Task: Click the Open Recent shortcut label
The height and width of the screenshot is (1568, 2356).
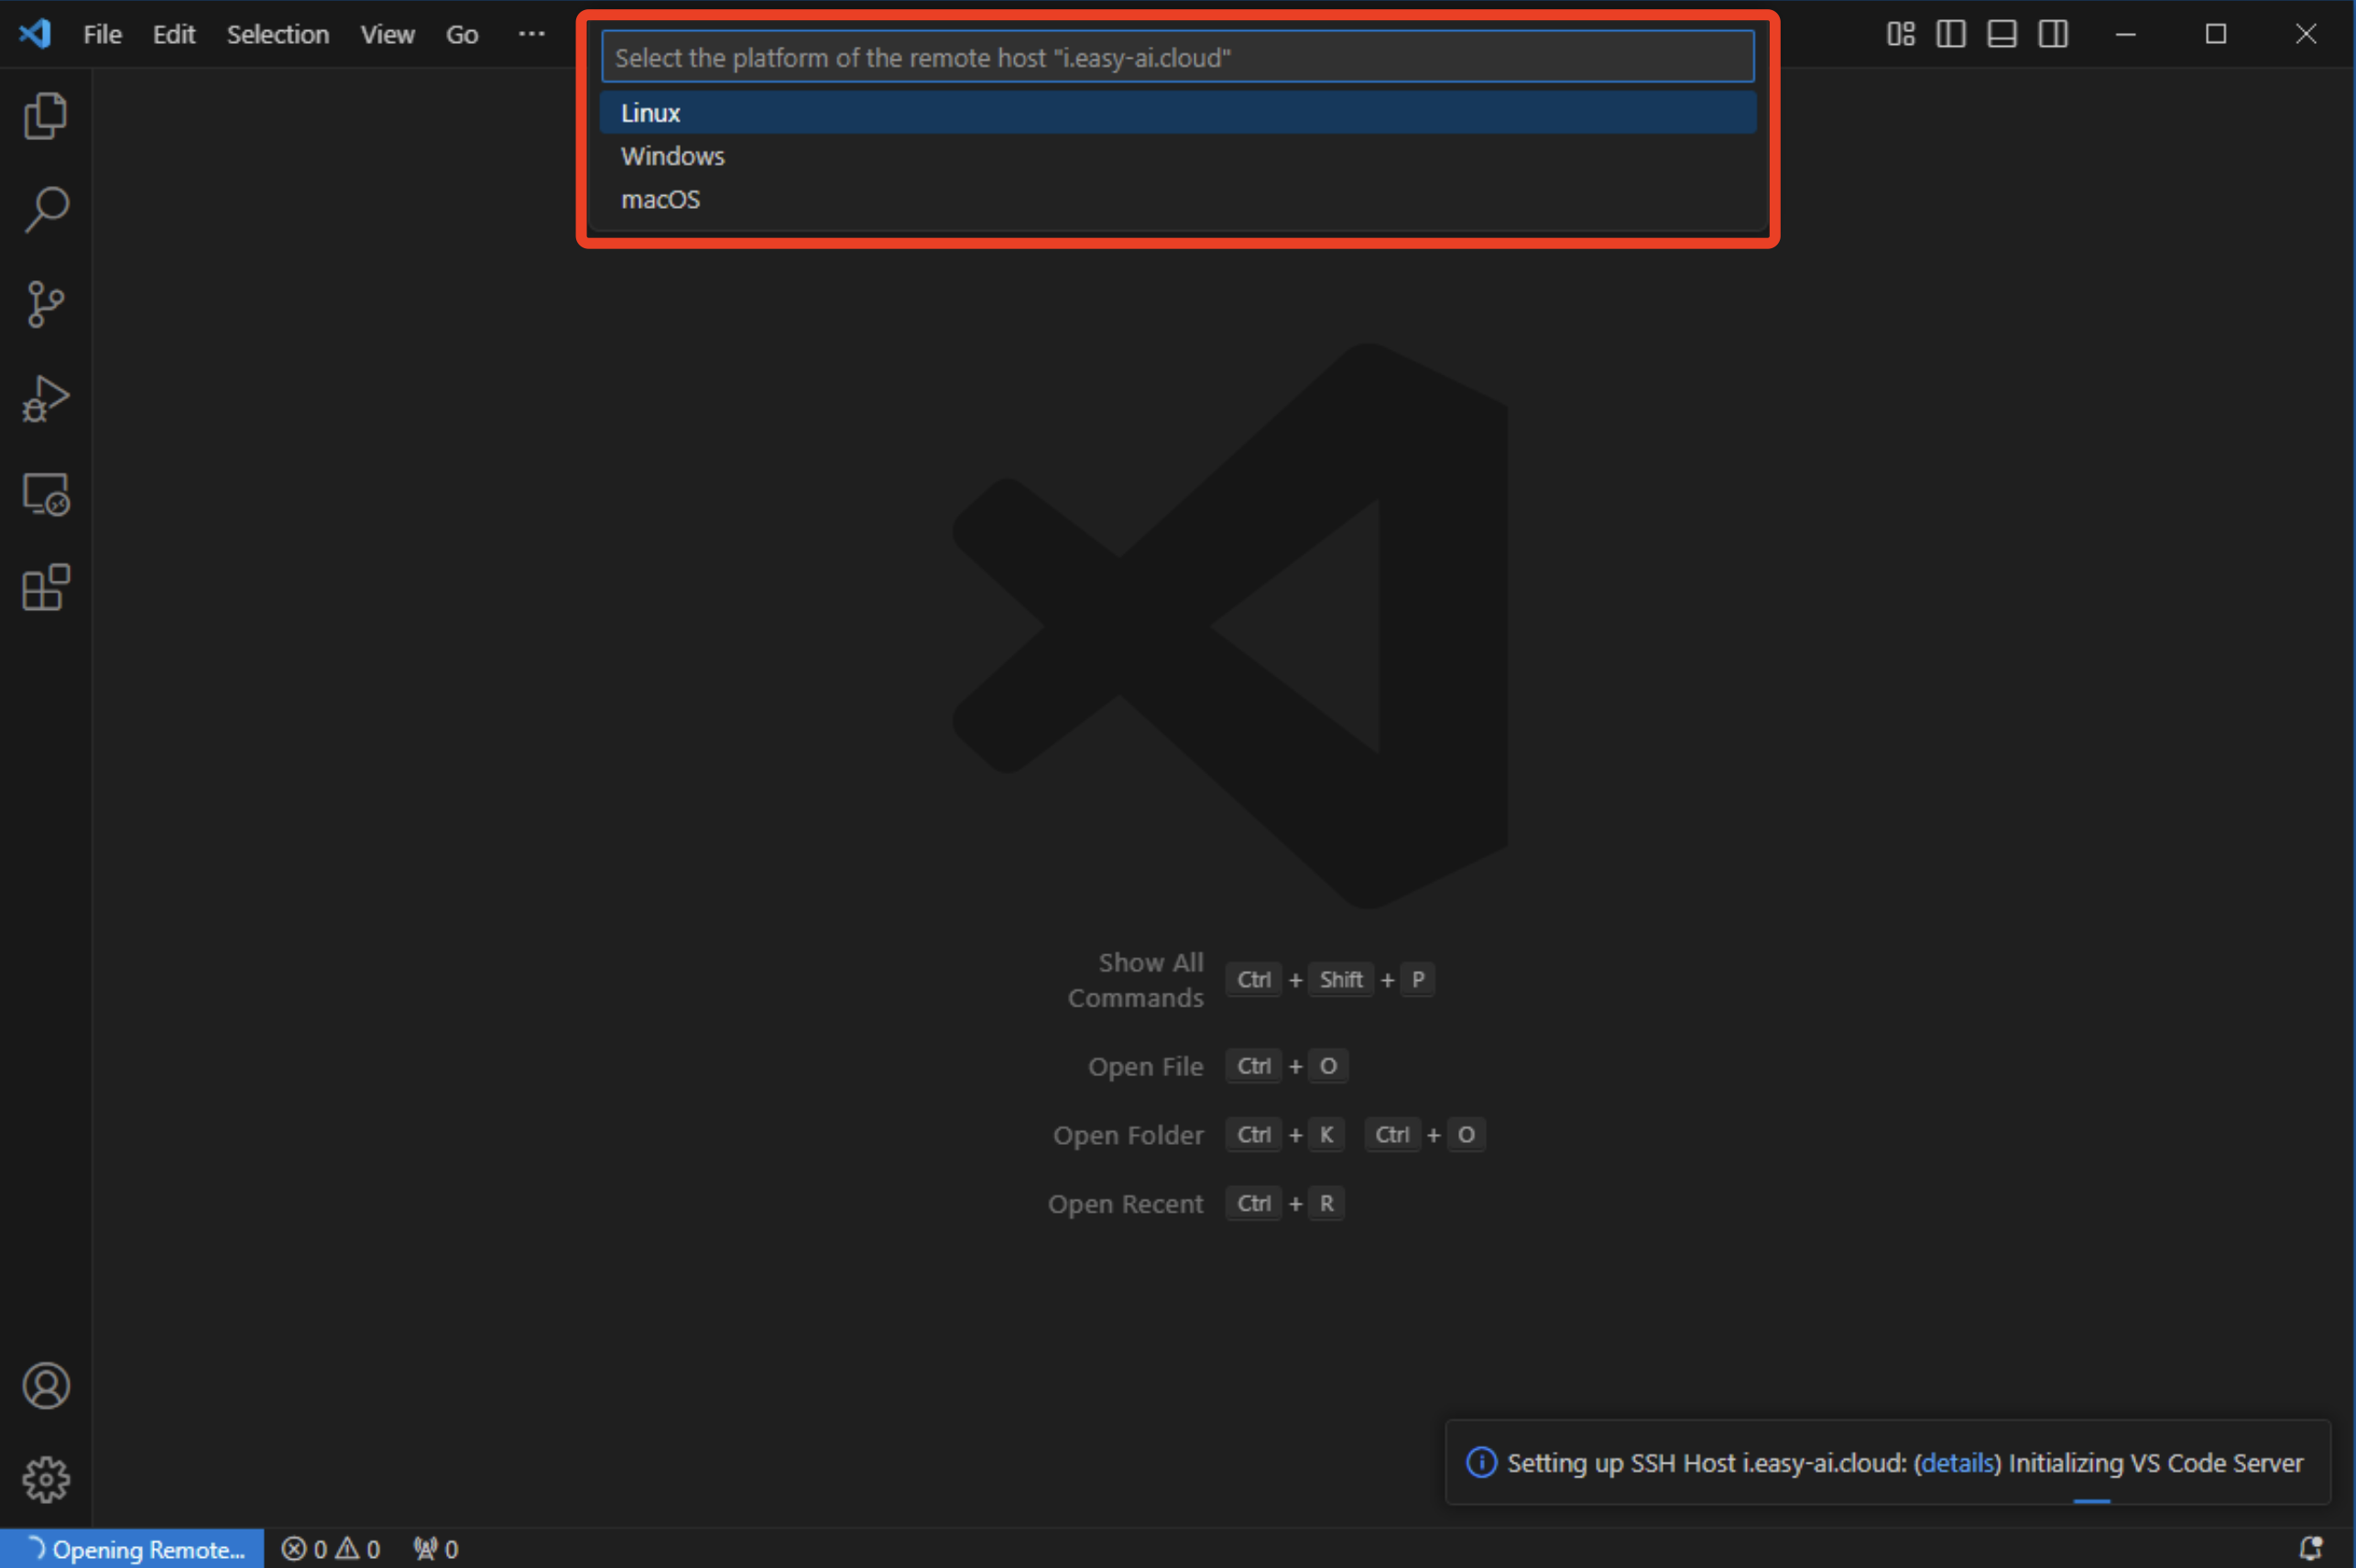Action: pos(1125,1204)
